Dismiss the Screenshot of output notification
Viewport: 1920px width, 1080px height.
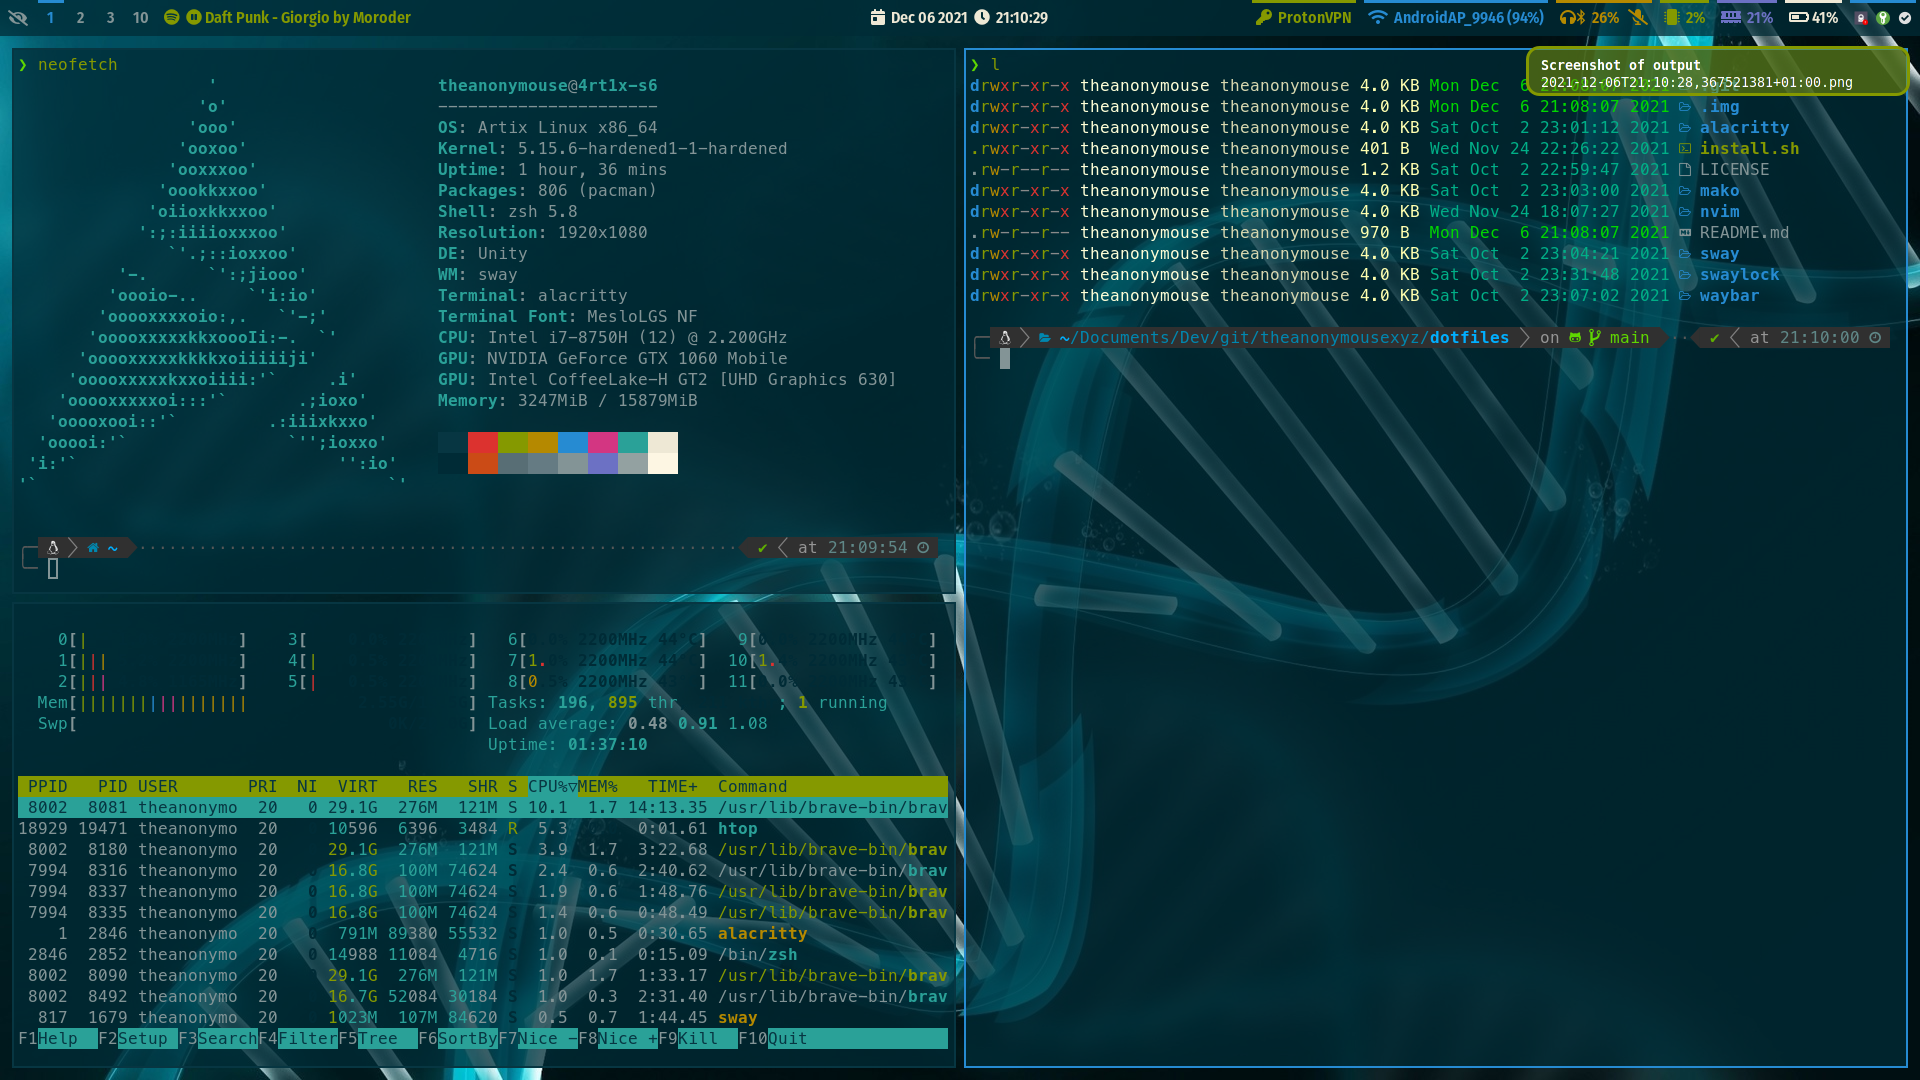[1716, 72]
